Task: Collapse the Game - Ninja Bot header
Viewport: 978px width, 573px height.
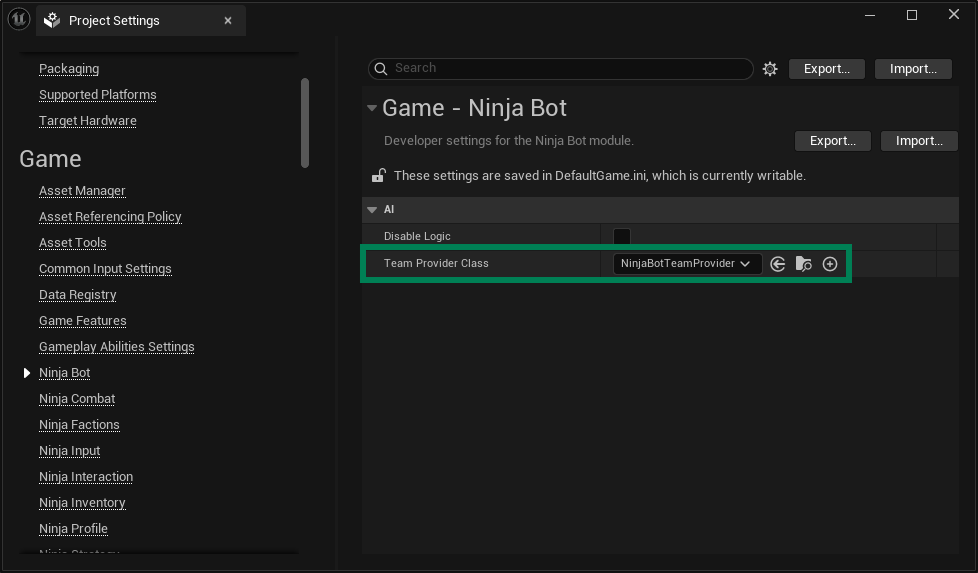Action: (372, 108)
